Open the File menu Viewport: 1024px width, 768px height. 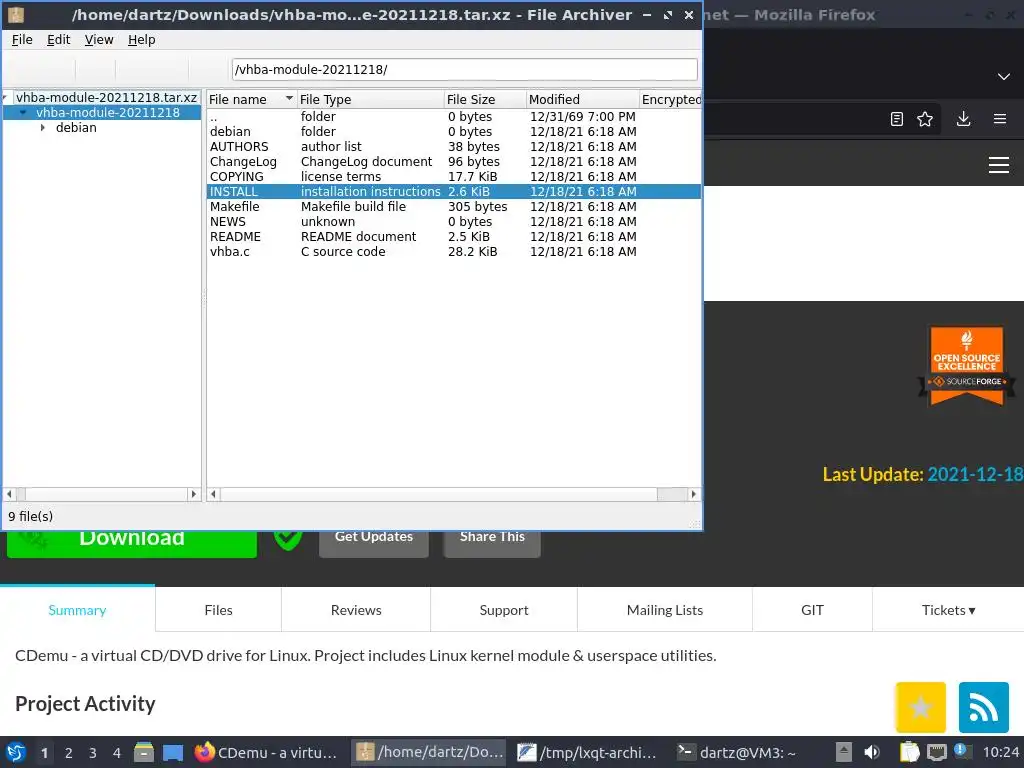[22, 40]
